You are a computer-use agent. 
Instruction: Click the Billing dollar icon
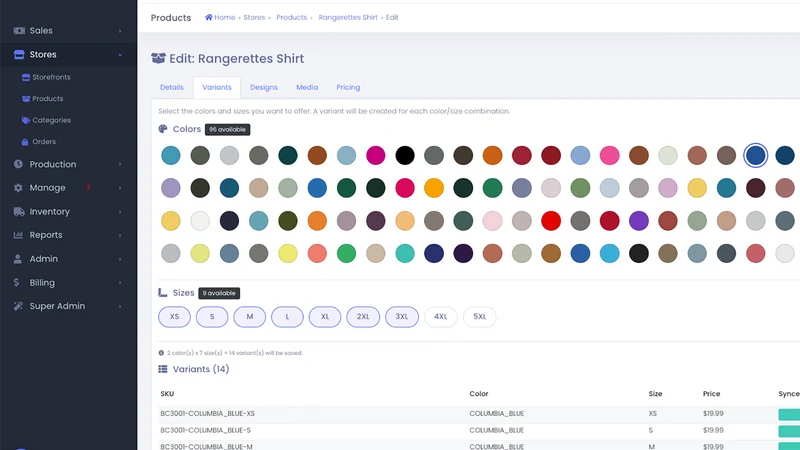(16, 282)
